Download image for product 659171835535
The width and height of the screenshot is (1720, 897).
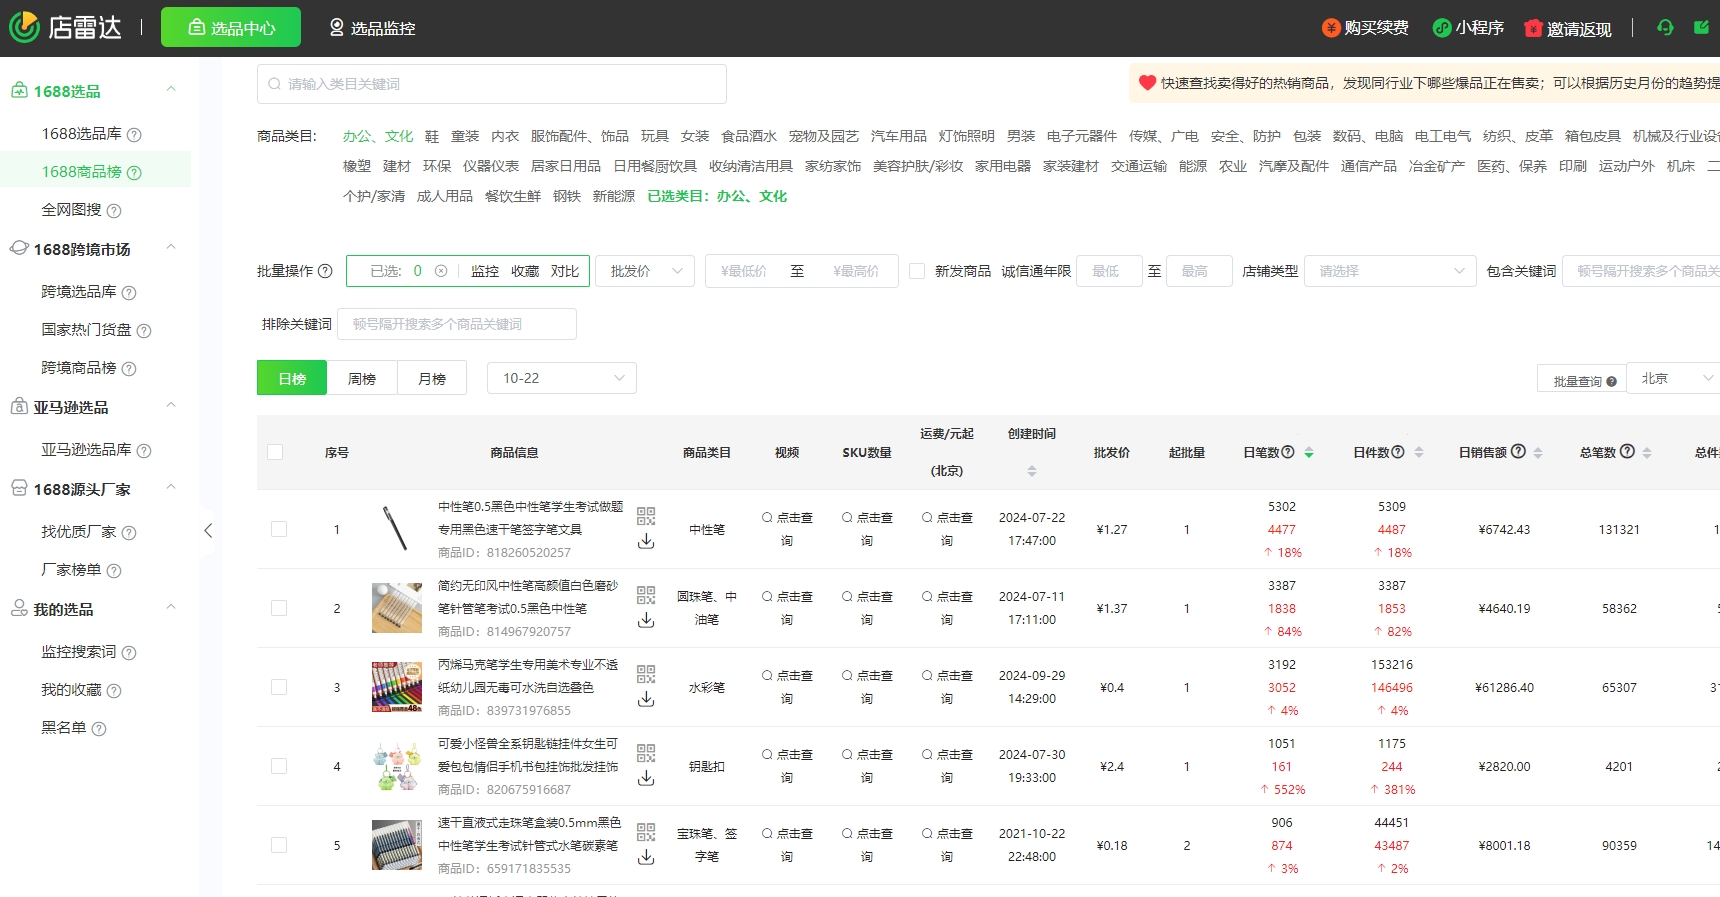pyautogui.click(x=646, y=857)
